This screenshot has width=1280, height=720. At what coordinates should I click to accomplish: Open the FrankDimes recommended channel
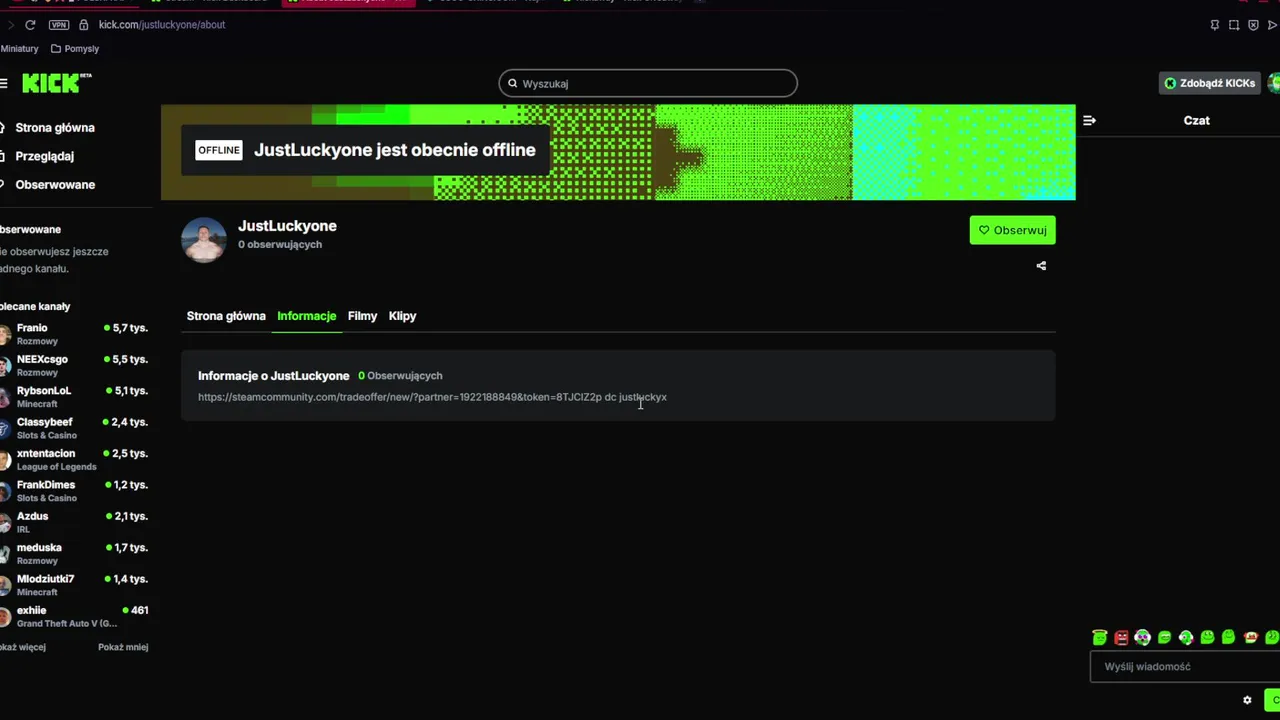75,491
